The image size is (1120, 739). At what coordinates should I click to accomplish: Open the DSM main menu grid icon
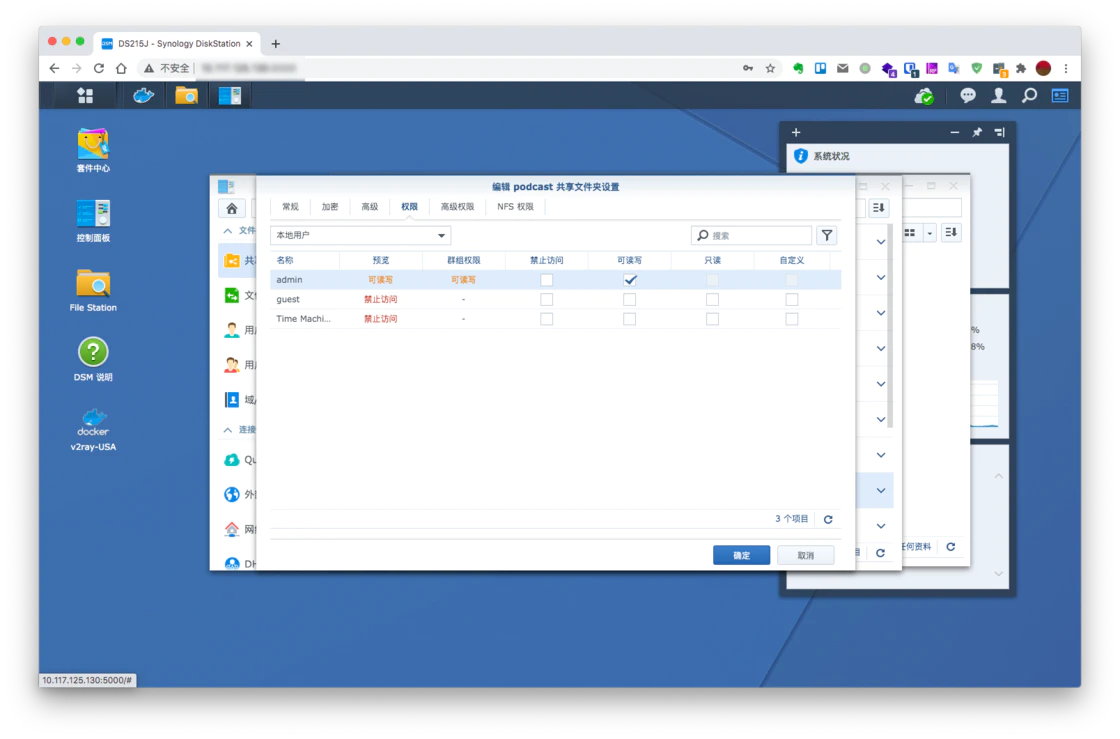[x=85, y=96]
